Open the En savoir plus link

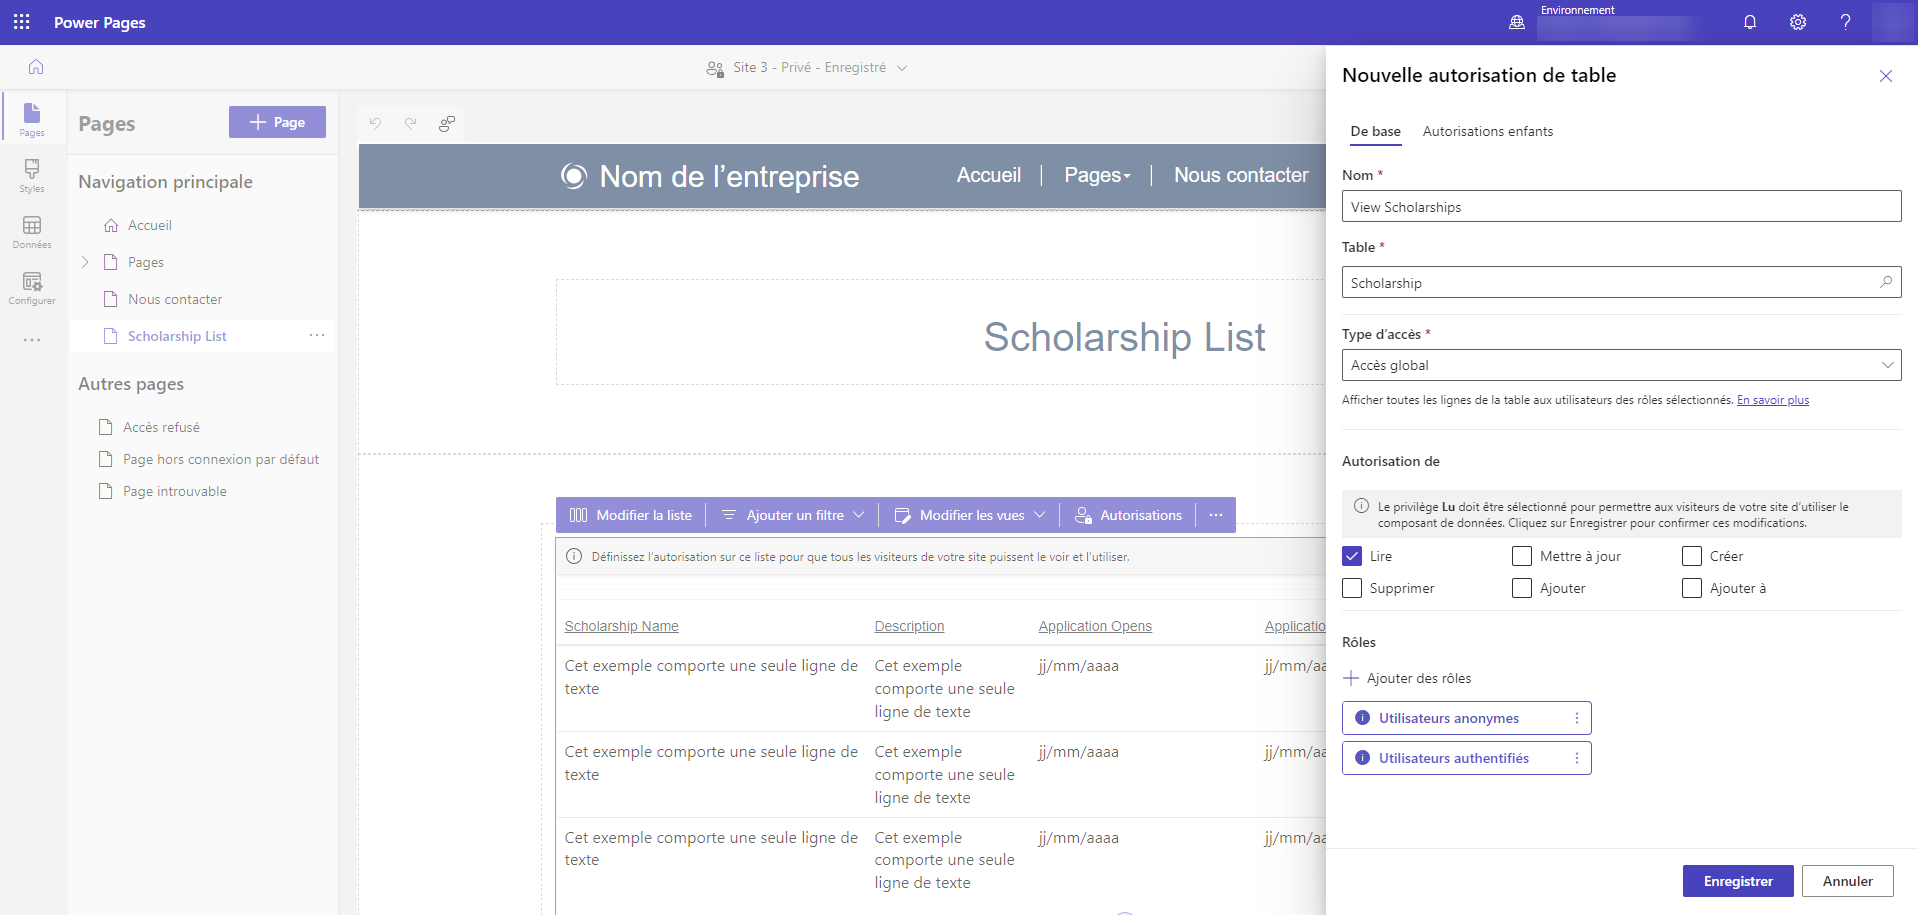coord(1772,400)
